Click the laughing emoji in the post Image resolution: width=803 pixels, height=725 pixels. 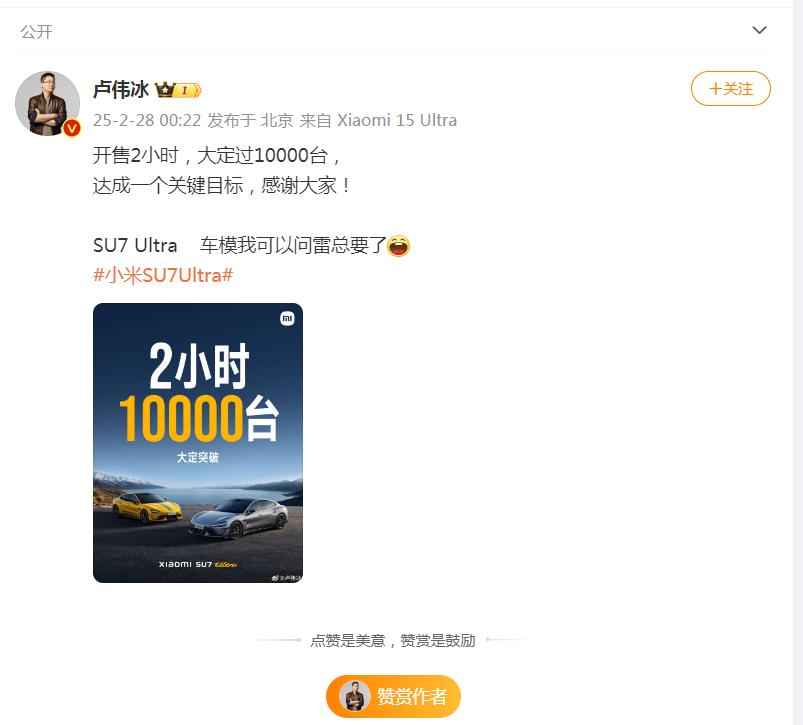coord(398,245)
